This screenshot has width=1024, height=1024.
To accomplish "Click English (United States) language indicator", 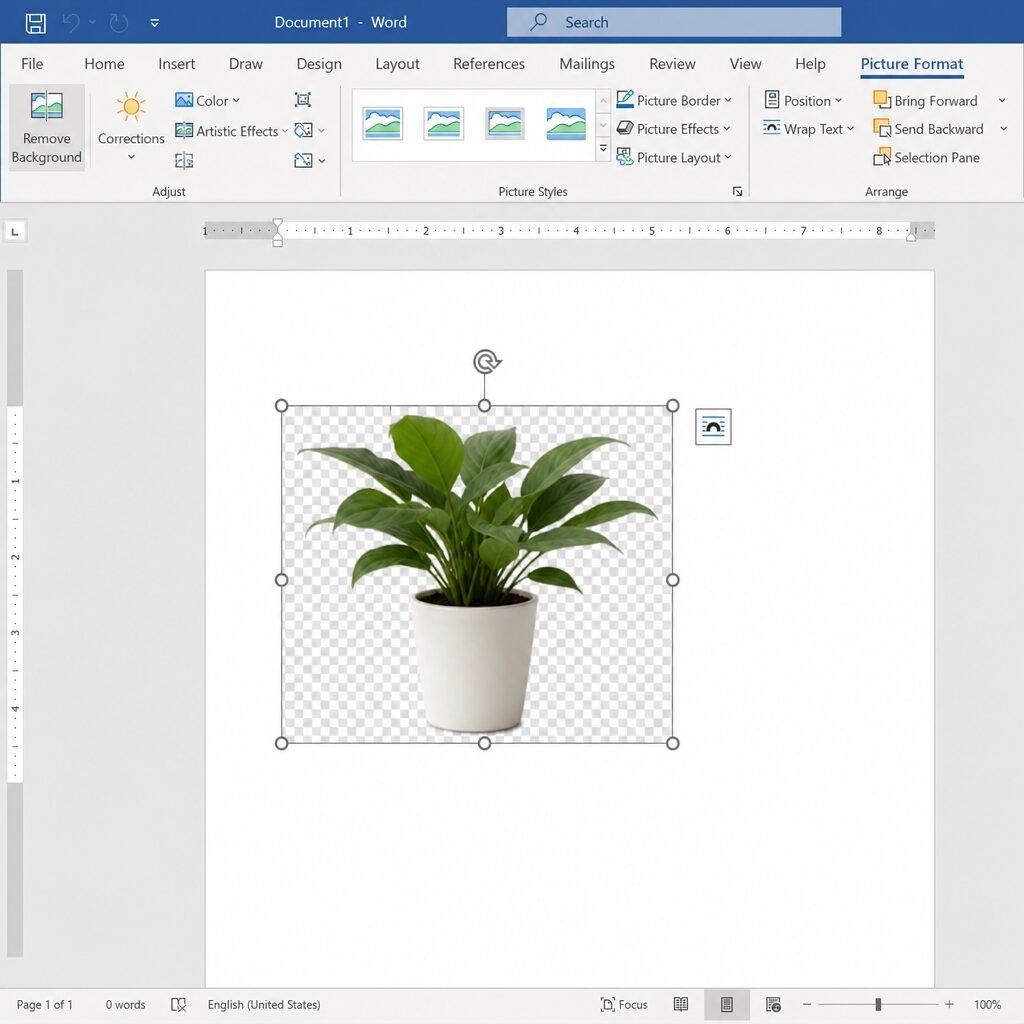I will pyautogui.click(x=264, y=1004).
